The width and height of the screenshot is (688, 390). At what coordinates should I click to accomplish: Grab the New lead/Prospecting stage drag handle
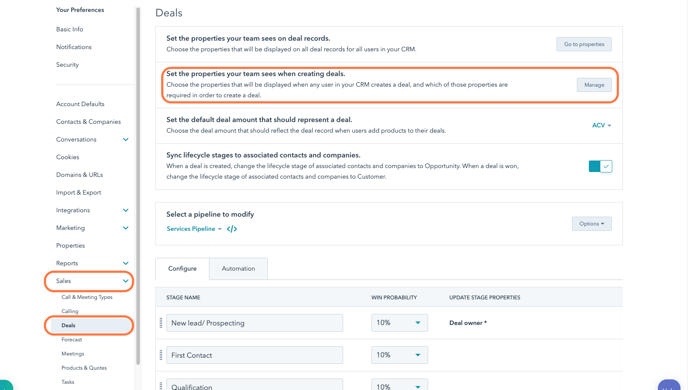click(x=161, y=323)
